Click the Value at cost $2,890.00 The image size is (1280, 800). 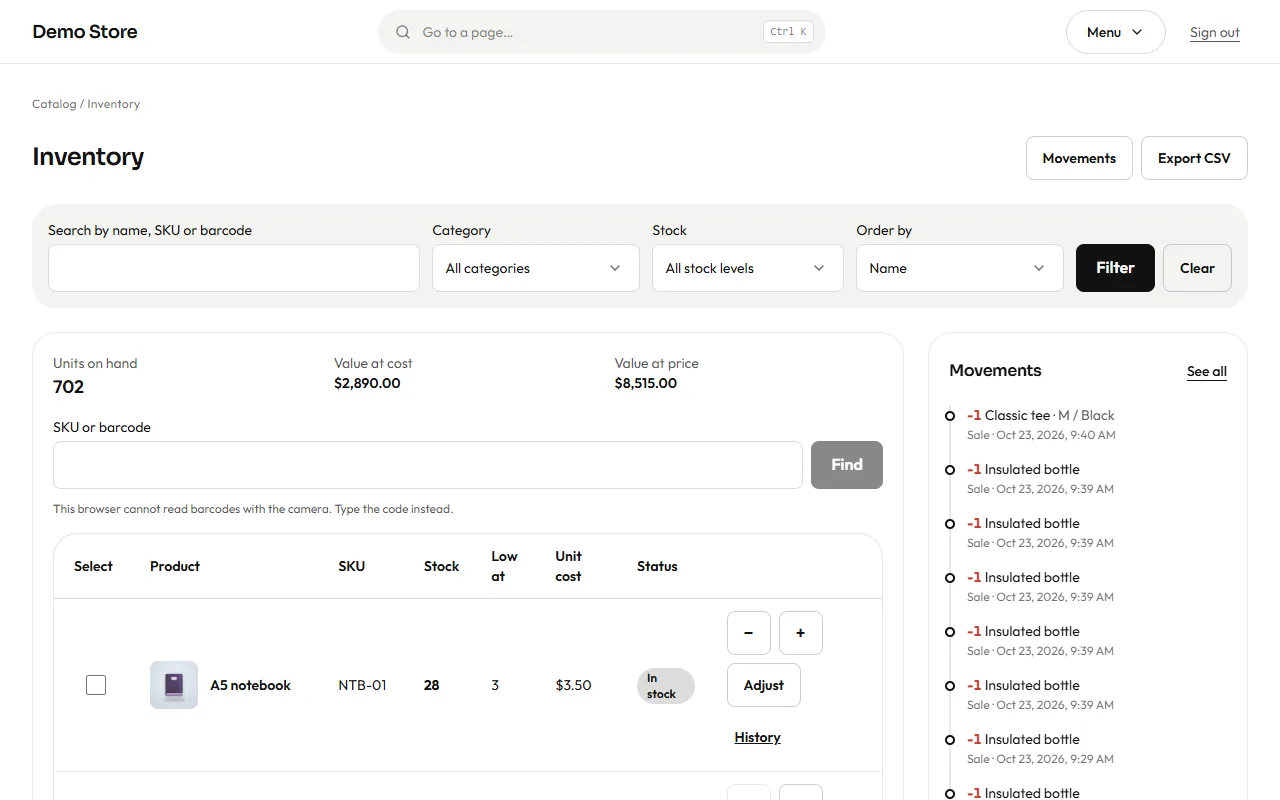(367, 383)
